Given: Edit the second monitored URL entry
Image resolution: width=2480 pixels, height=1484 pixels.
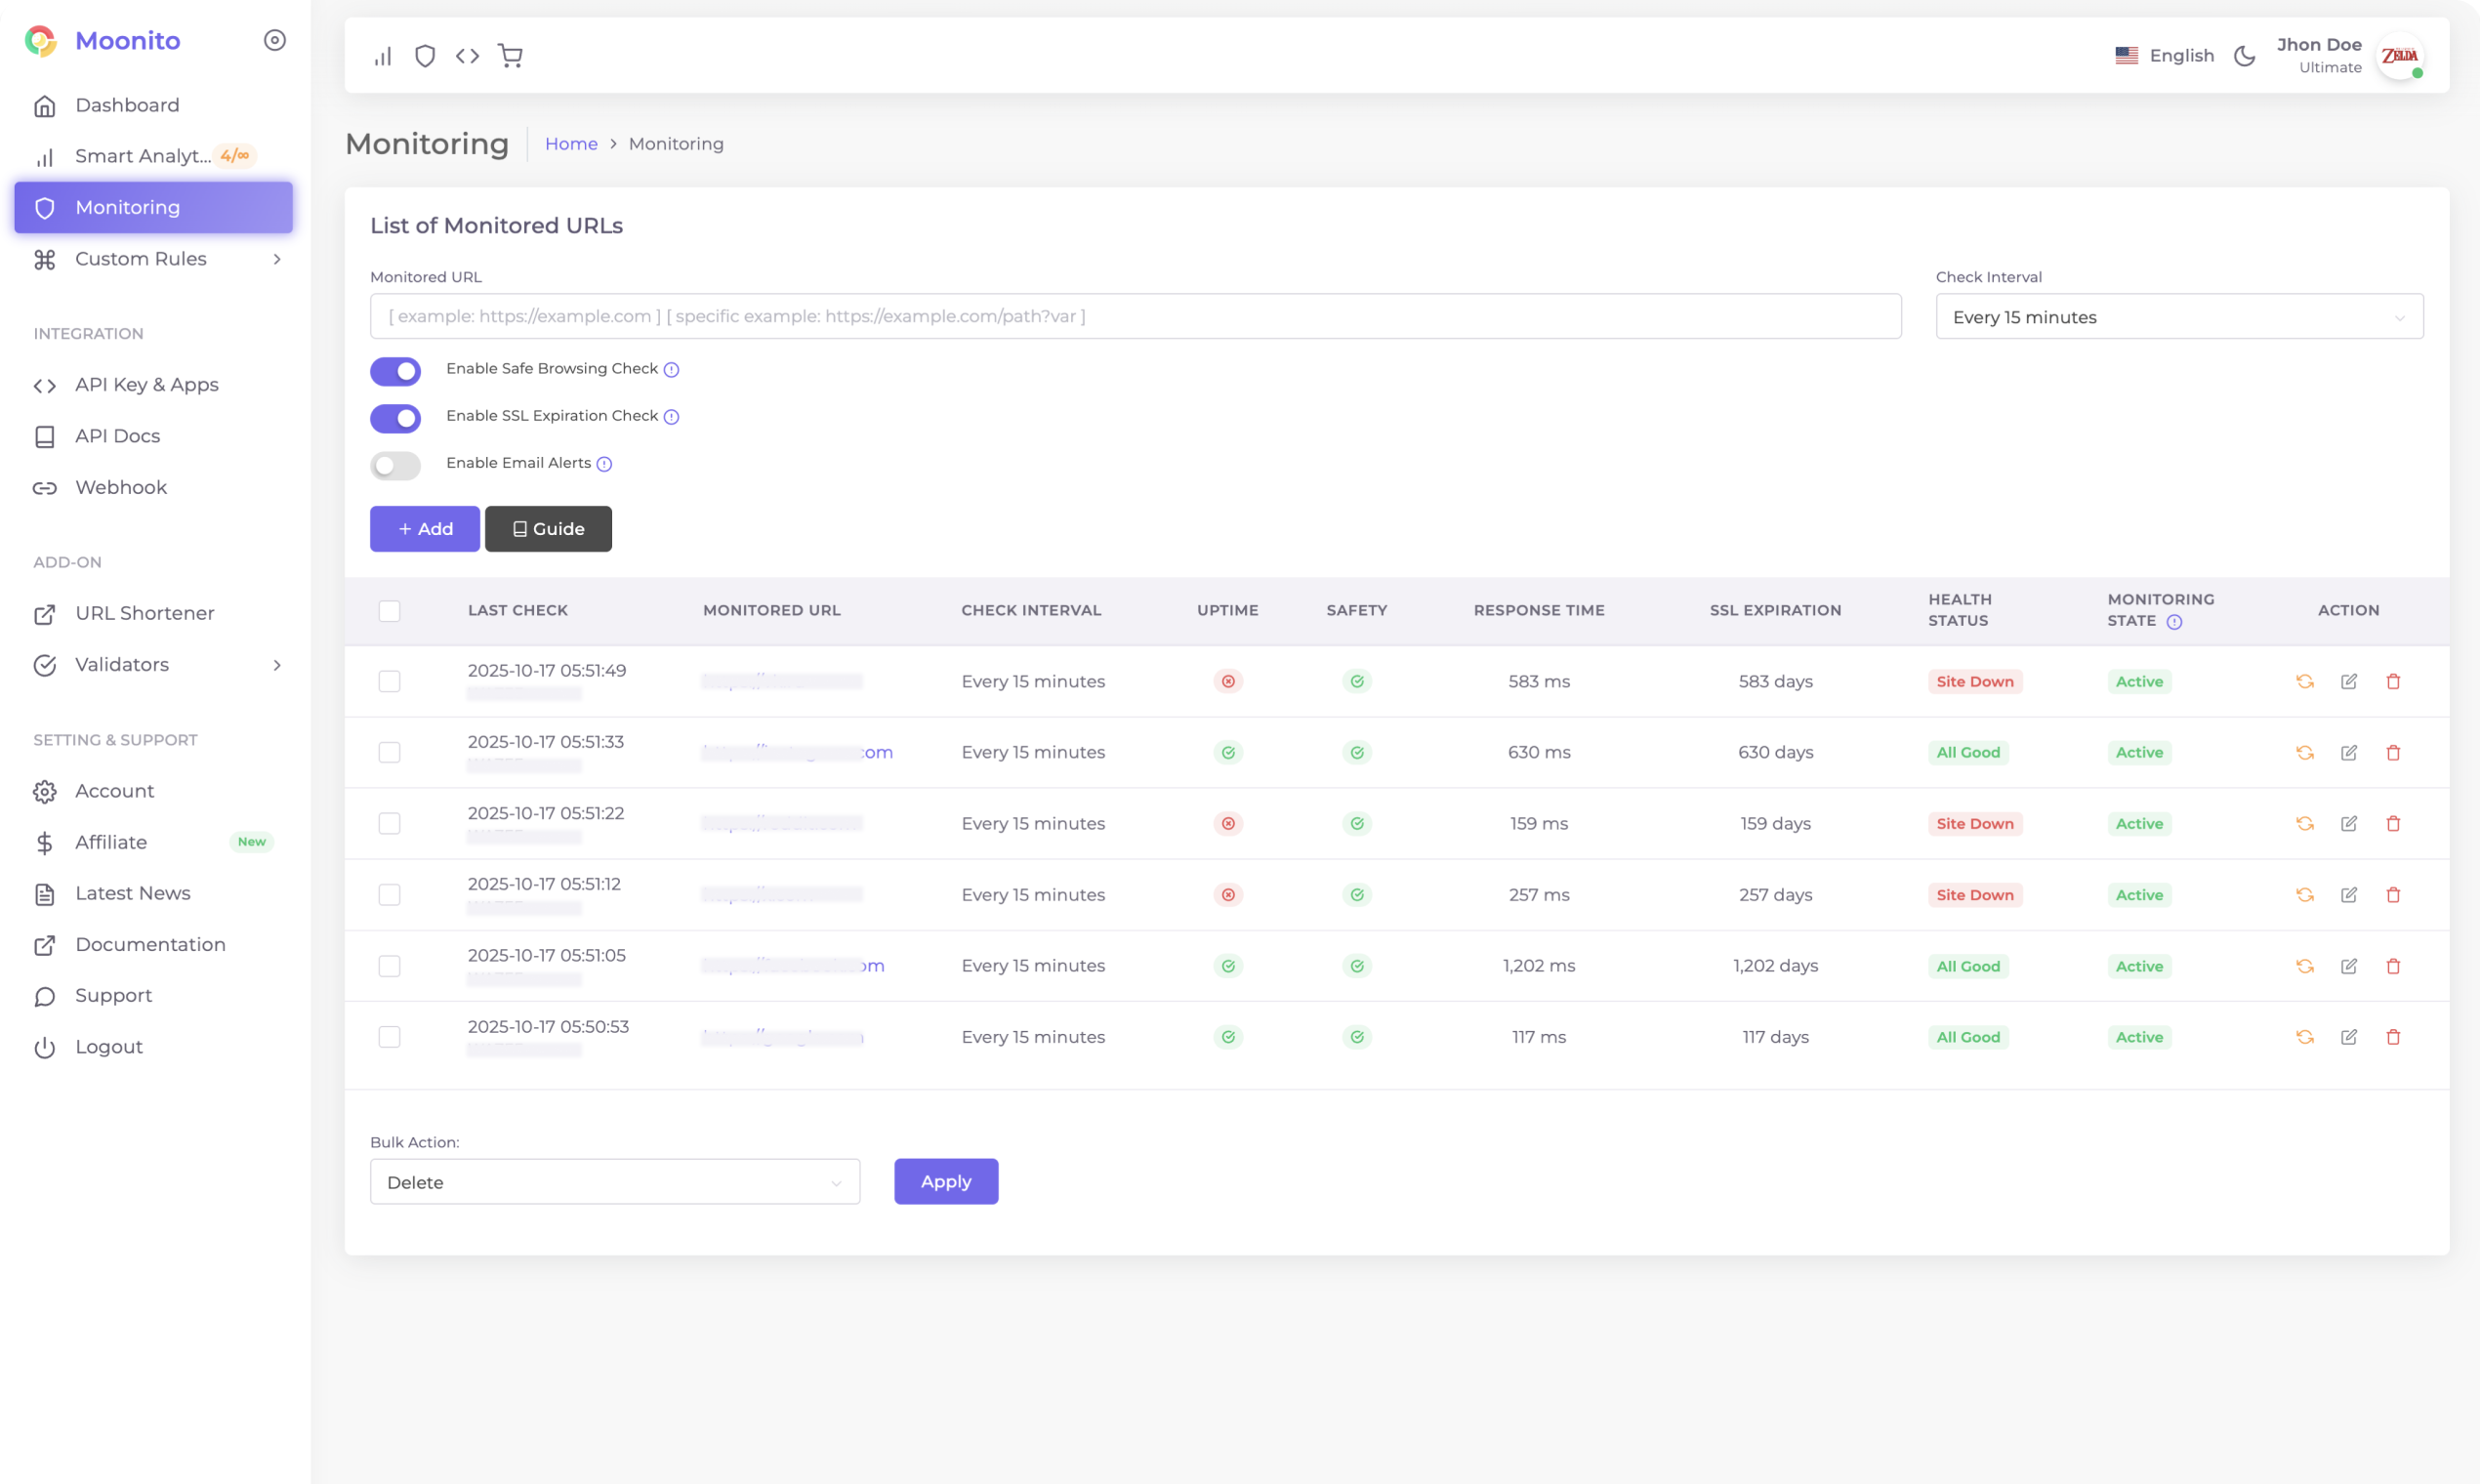Looking at the screenshot, I should tap(2349, 752).
